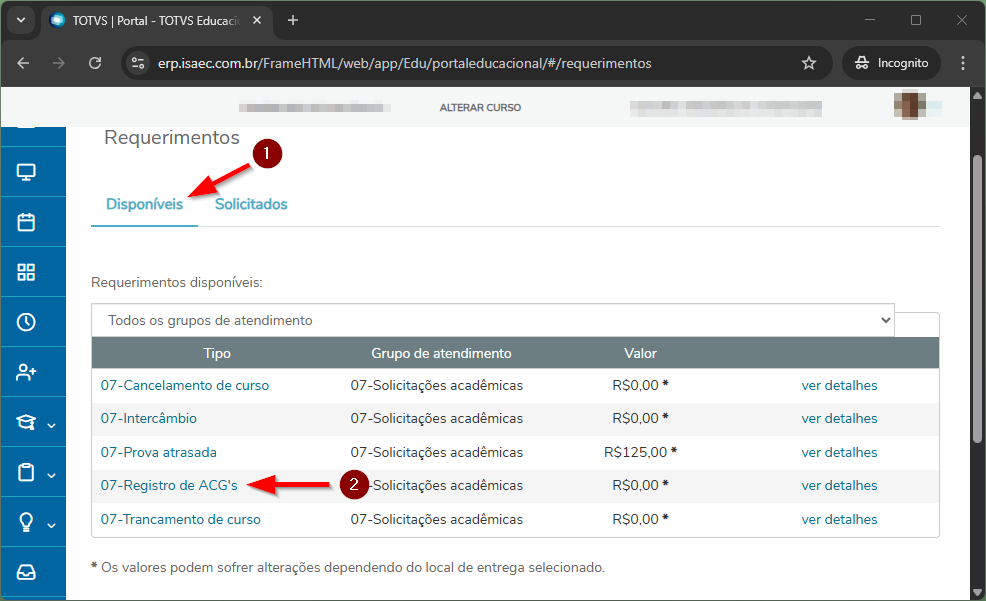Select the Disponíveis tab

point(144,204)
